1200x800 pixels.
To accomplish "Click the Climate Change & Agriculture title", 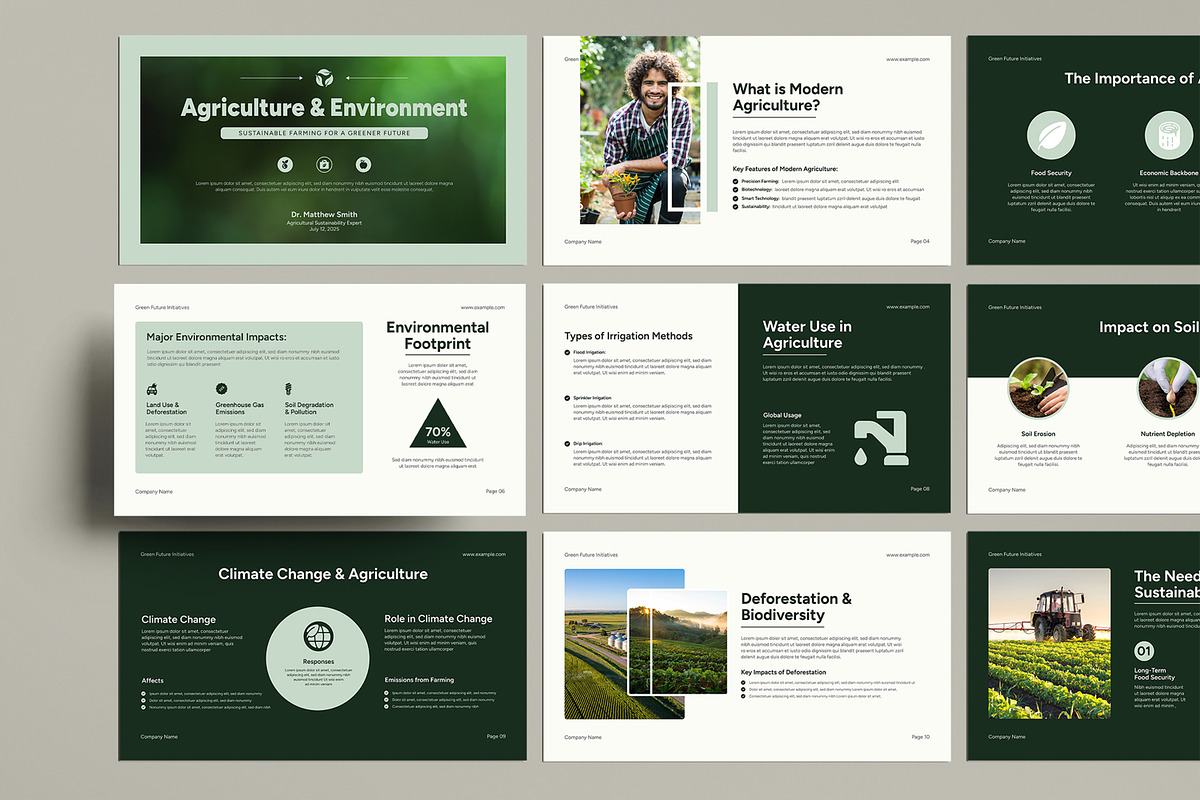I will tap(323, 574).
